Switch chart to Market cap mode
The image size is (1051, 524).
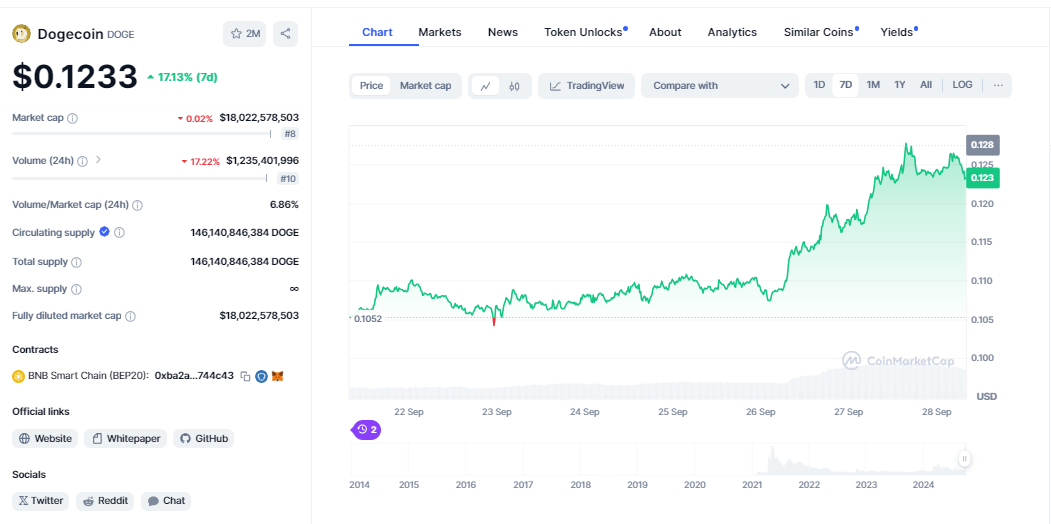coord(426,86)
